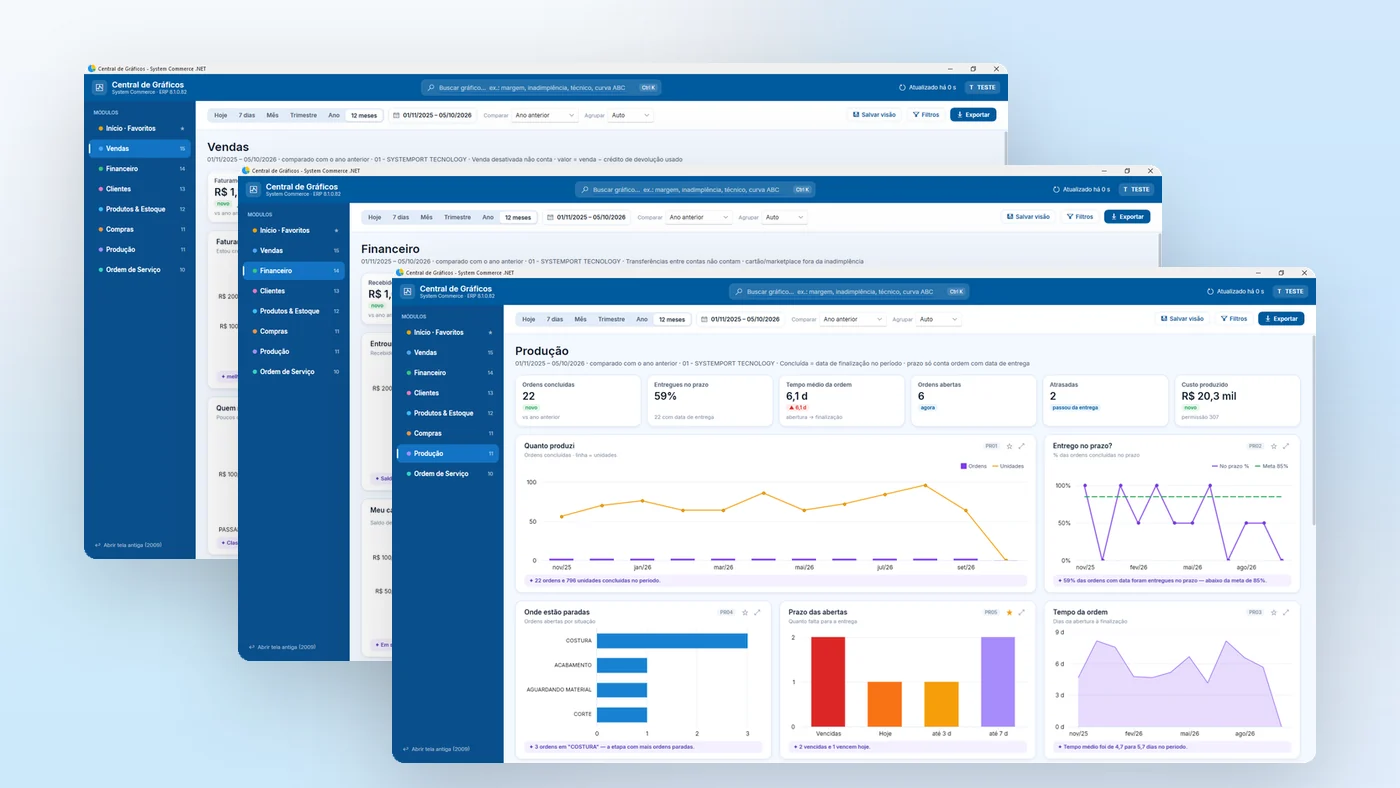Click the calendar icon in Vendas window date range
1400x788 pixels.
tap(397, 115)
